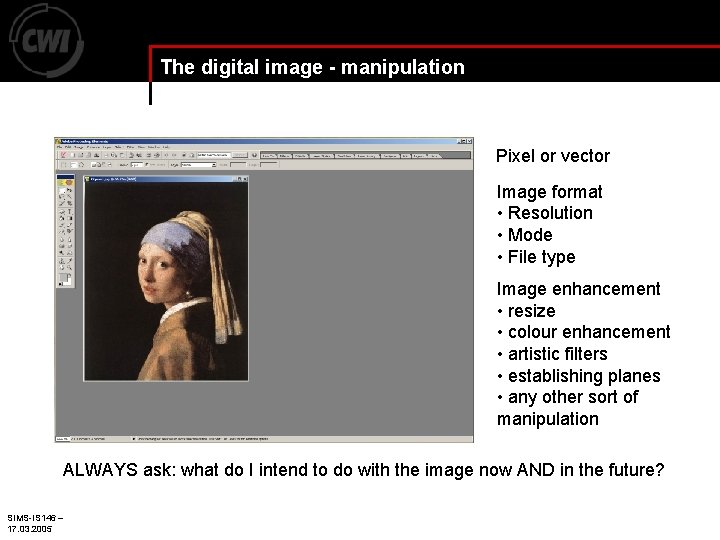Open the Help menu

click(x=166, y=147)
